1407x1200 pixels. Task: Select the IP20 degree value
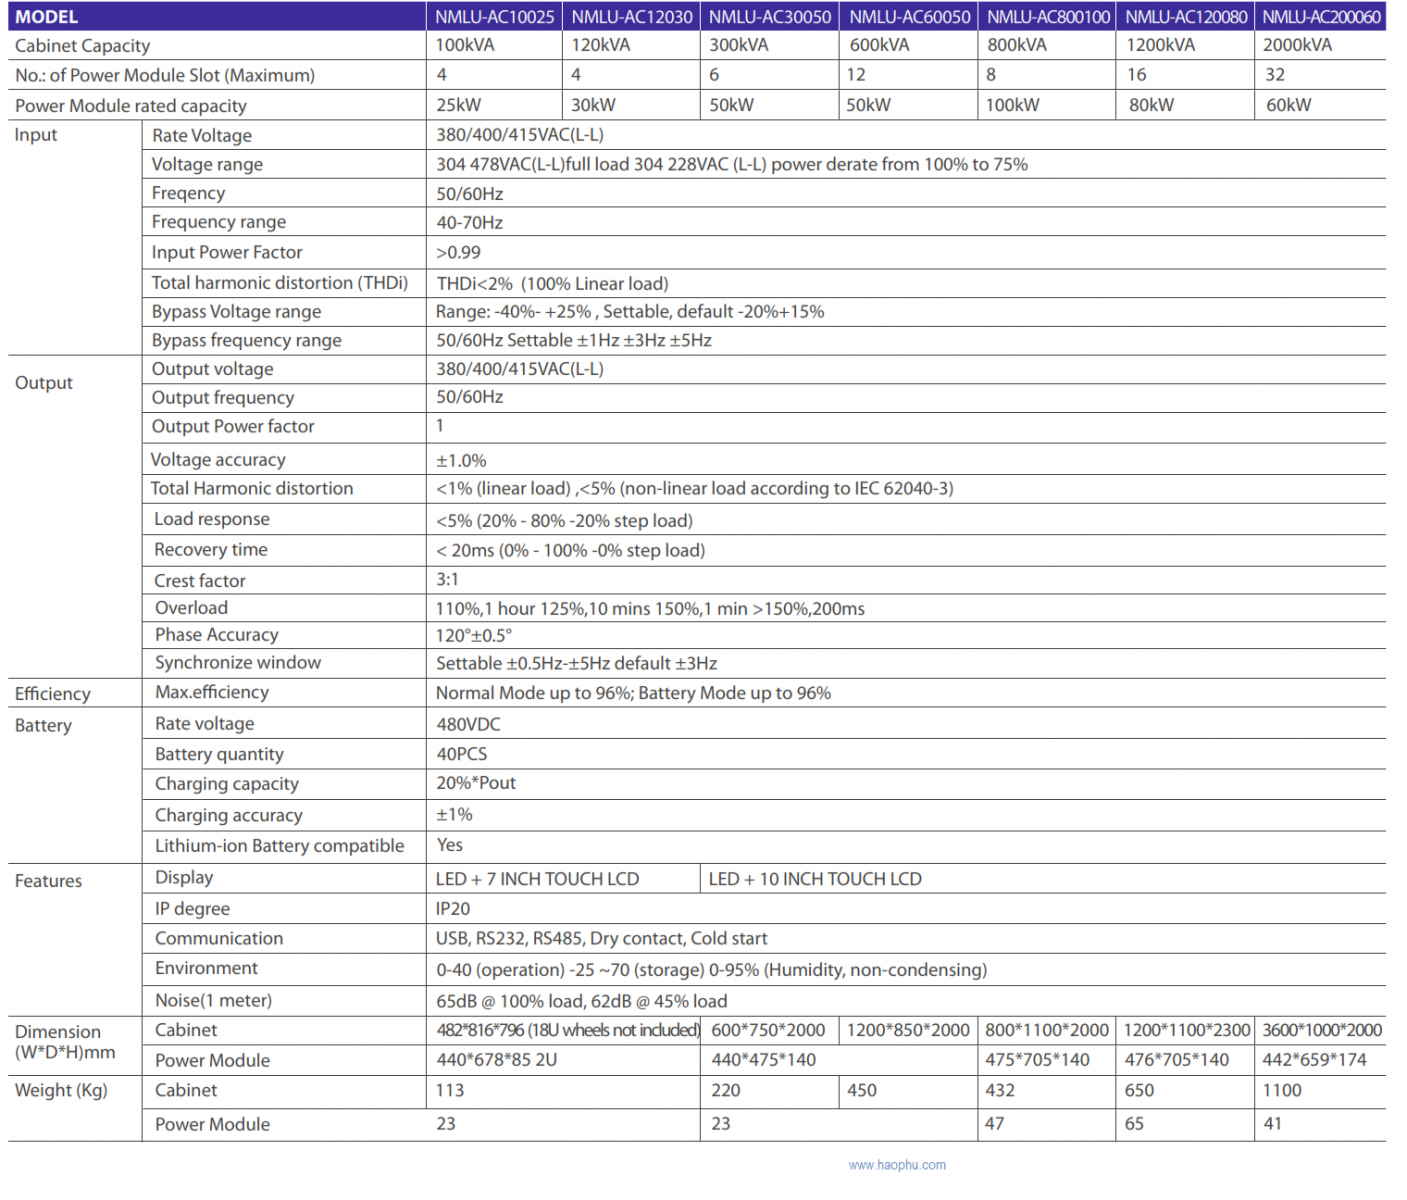452,909
